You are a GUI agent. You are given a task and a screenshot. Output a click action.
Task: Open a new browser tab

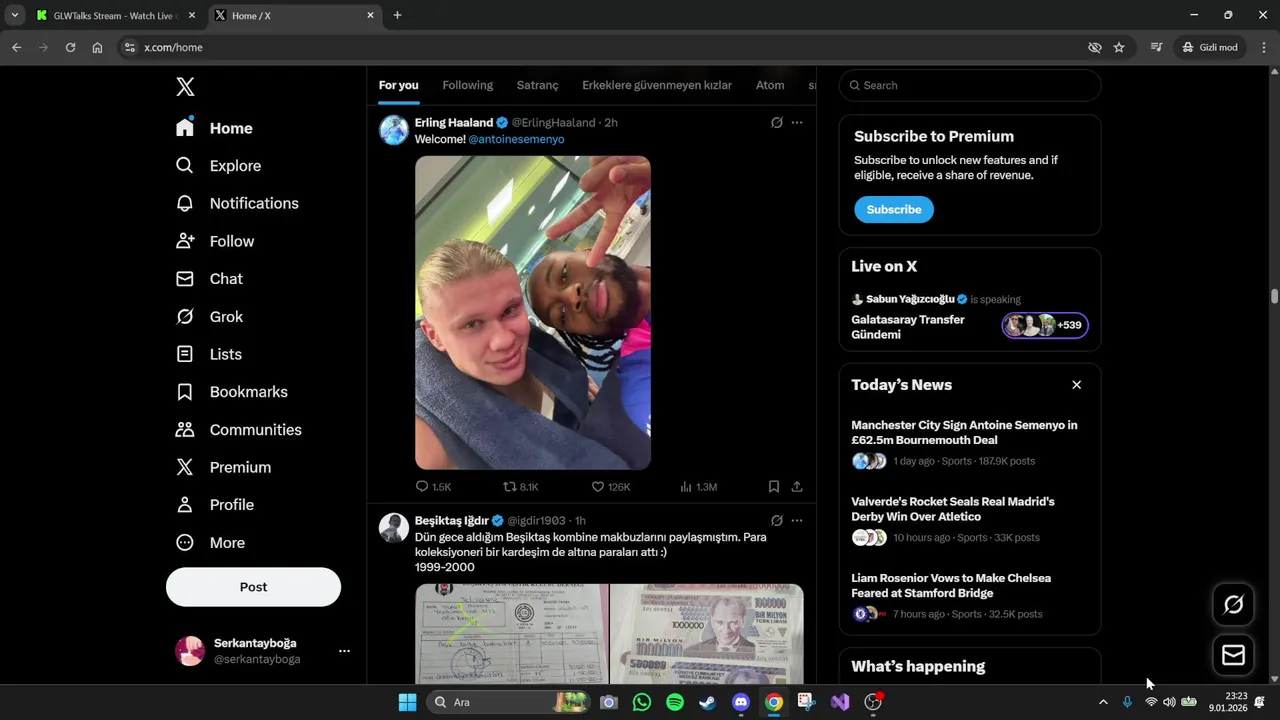tap(397, 15)
